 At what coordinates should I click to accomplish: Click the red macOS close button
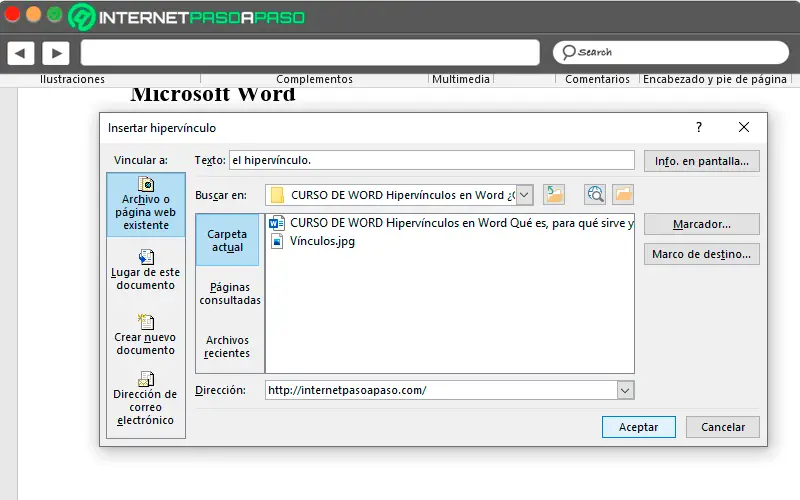tap(12, 14)
